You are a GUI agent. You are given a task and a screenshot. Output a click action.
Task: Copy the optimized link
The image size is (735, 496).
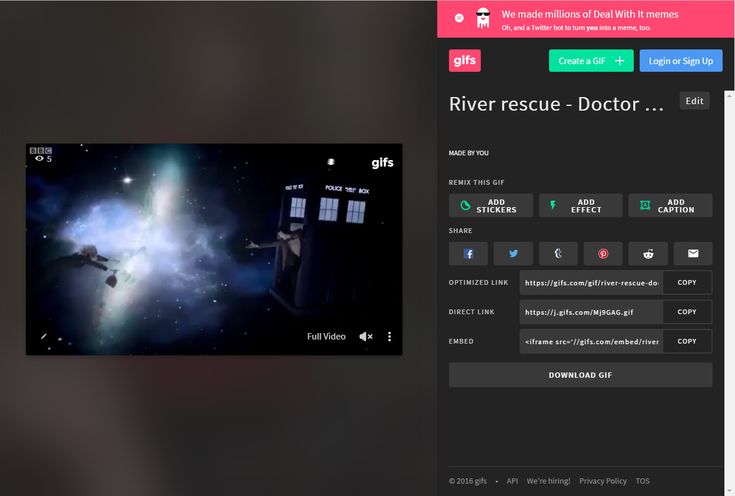coord(687,283)
